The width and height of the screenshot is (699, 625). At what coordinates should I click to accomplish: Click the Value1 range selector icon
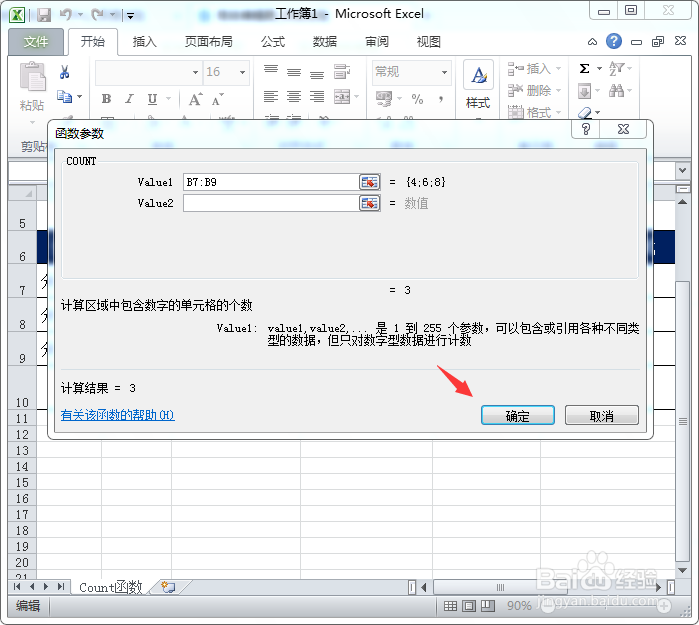pyautogui.click(x=370, y=182)
